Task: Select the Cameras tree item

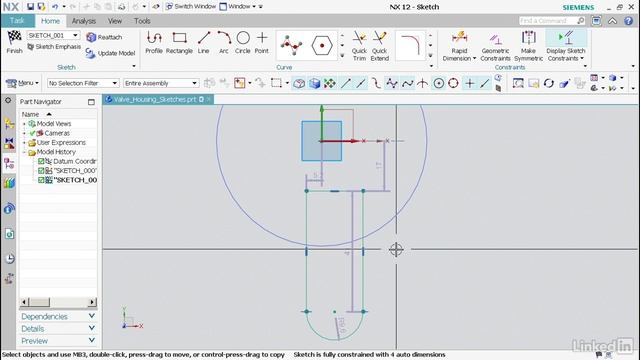Action: point(57,133)
